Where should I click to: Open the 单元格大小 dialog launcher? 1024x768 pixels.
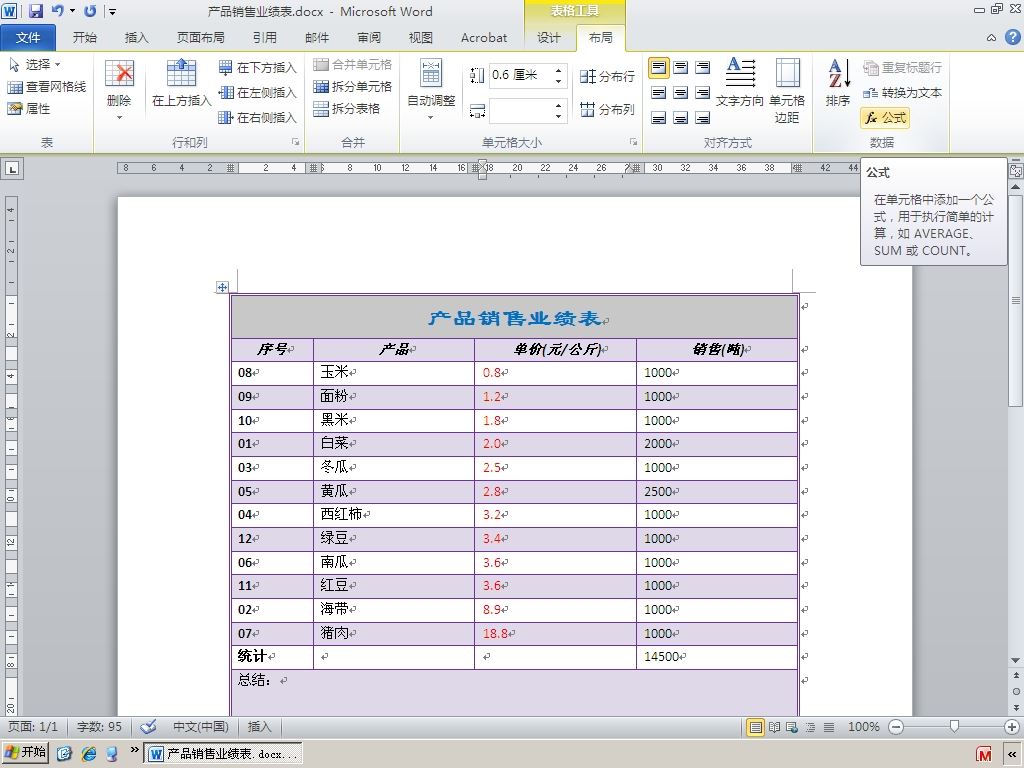(x=633, y=142)
